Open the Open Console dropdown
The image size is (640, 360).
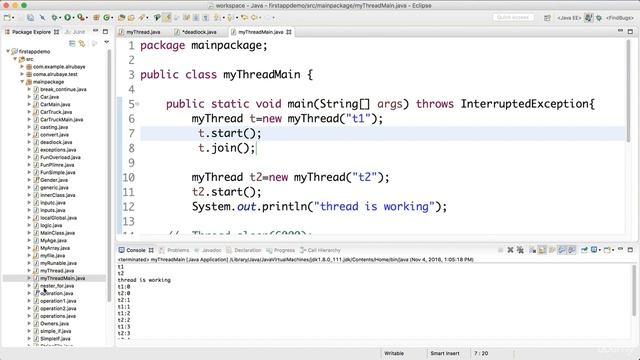pos(613,250)
